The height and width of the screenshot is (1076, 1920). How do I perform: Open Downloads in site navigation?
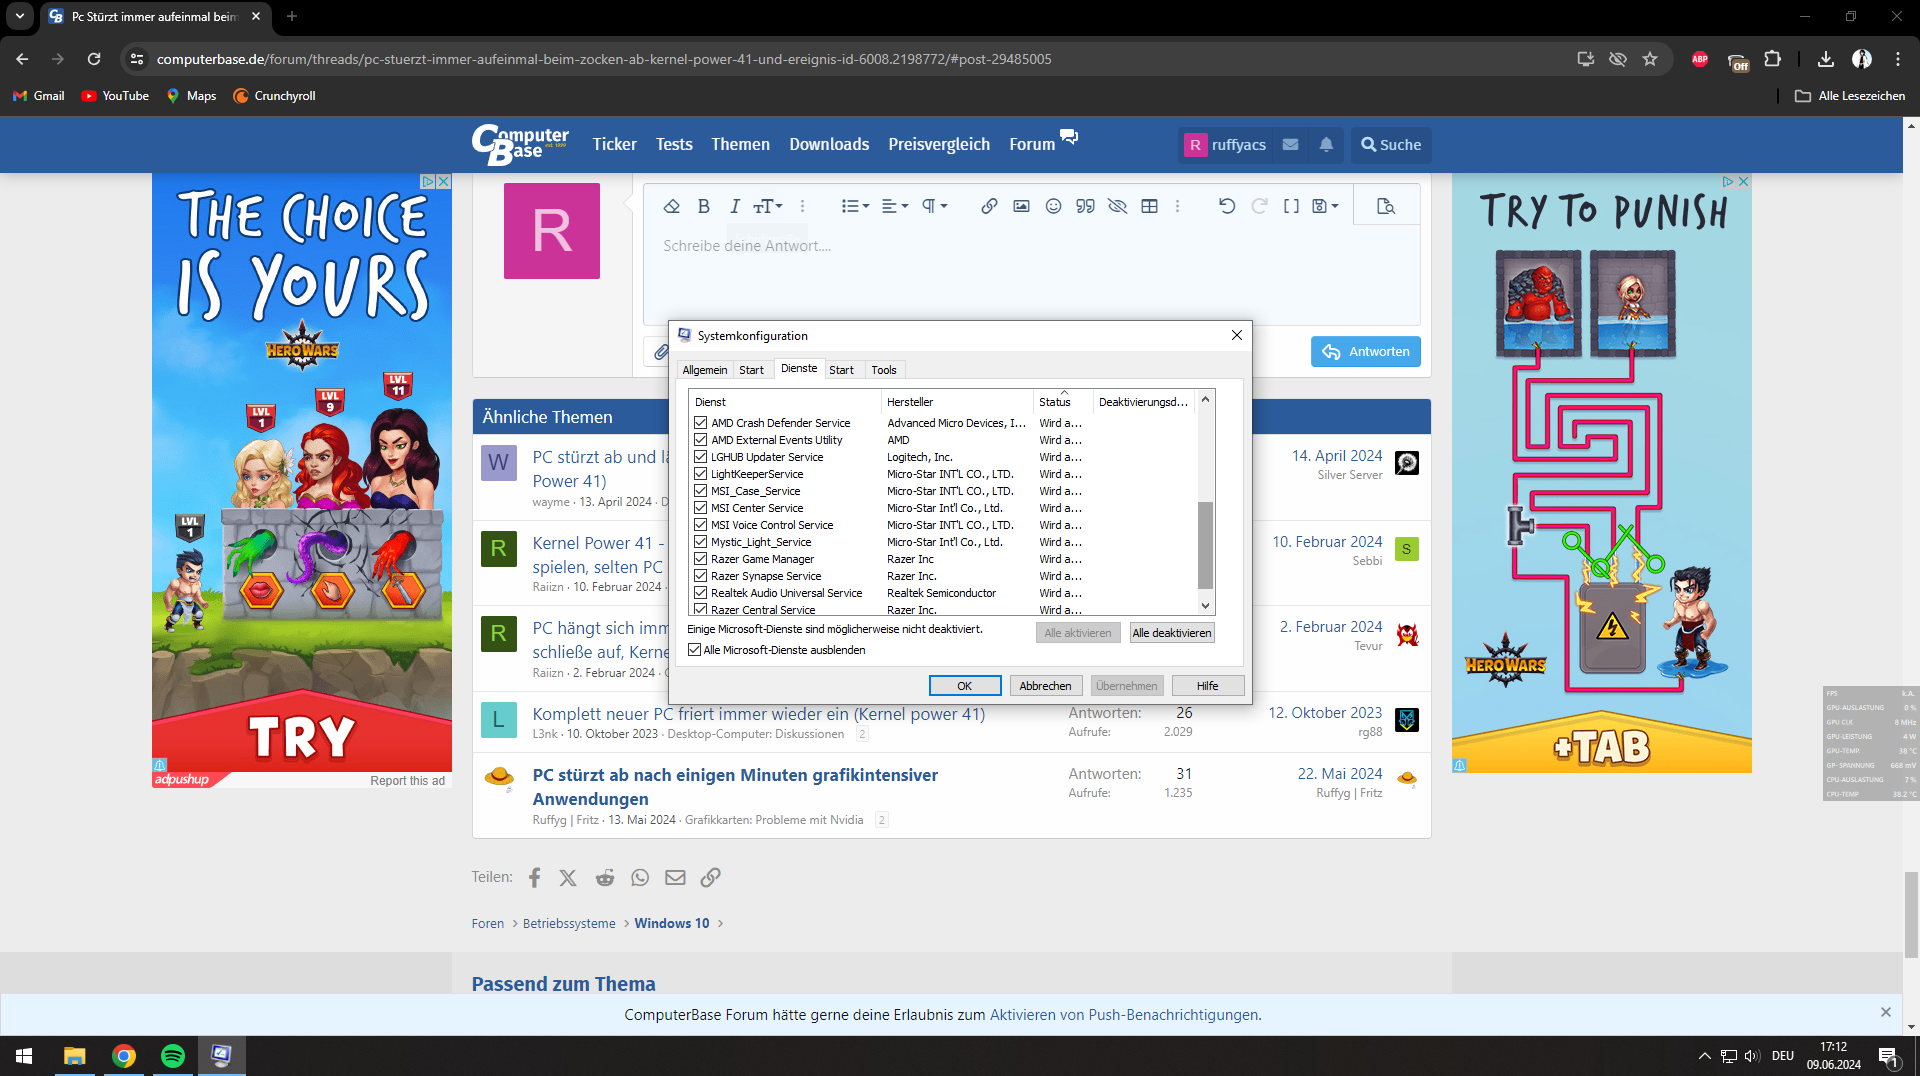[829, 144]
